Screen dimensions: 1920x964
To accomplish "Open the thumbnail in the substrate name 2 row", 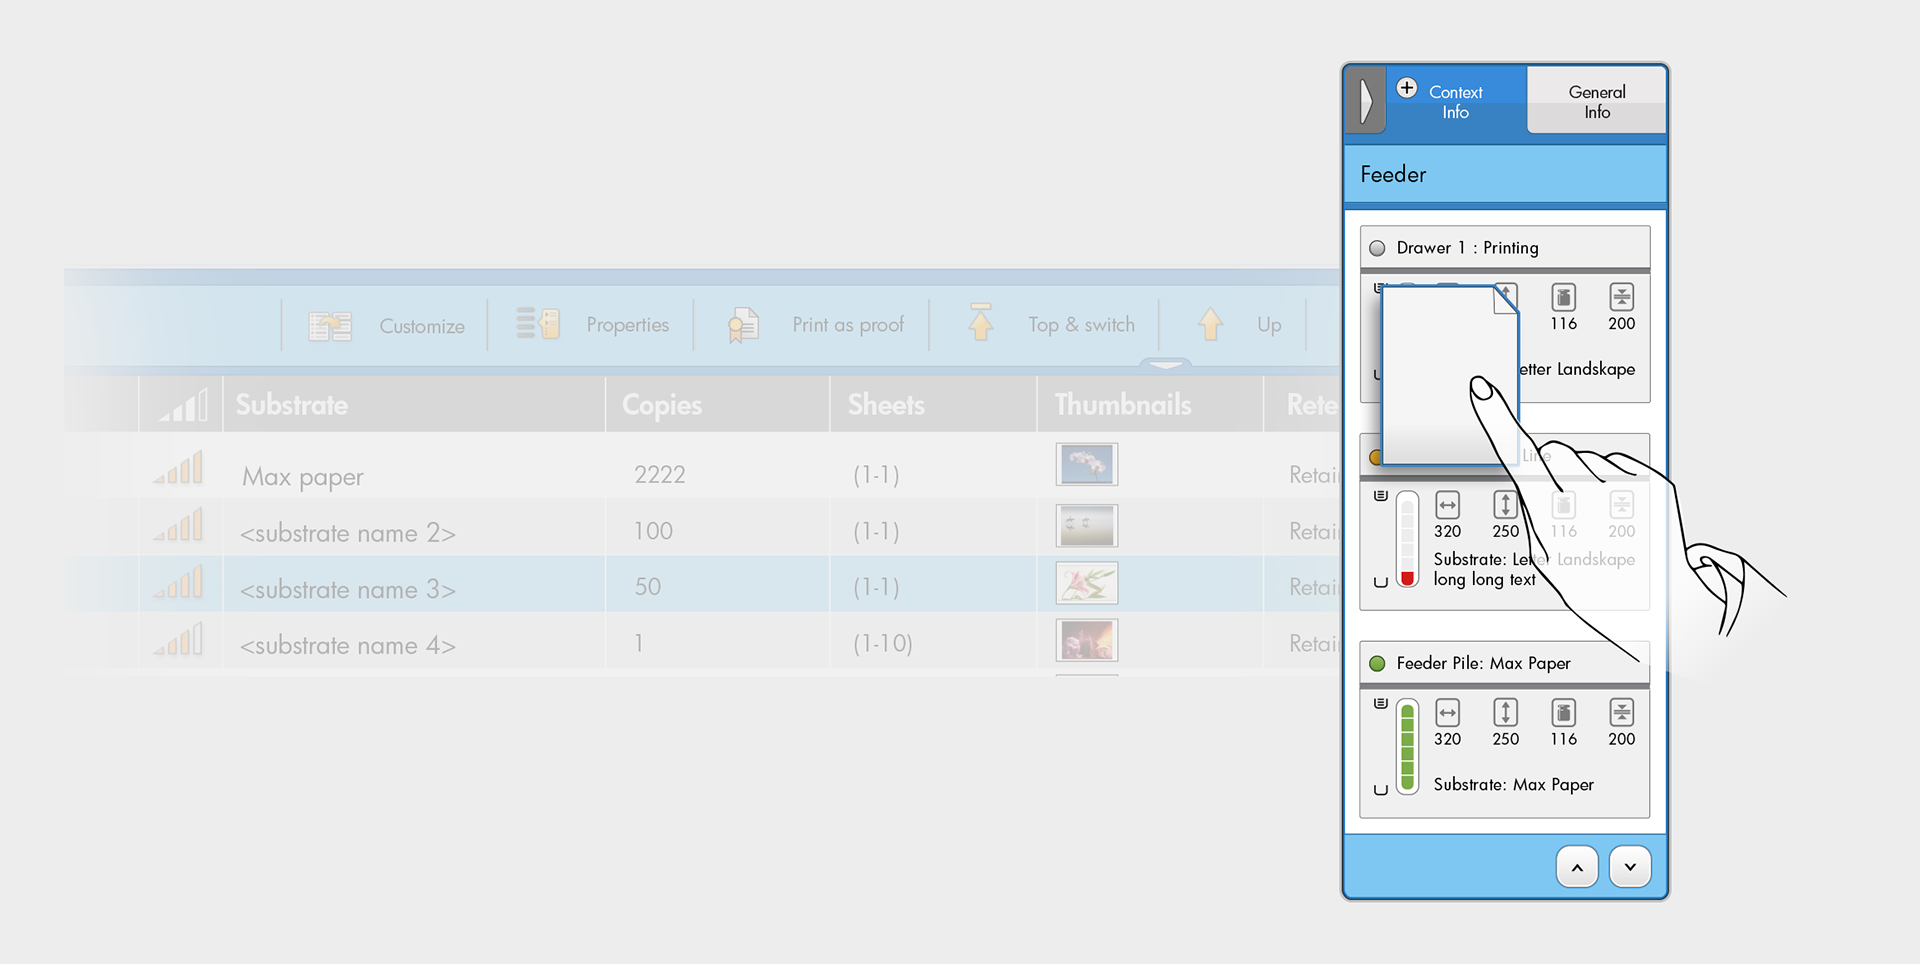I will pyautogui.click(x=1087, y=525).
